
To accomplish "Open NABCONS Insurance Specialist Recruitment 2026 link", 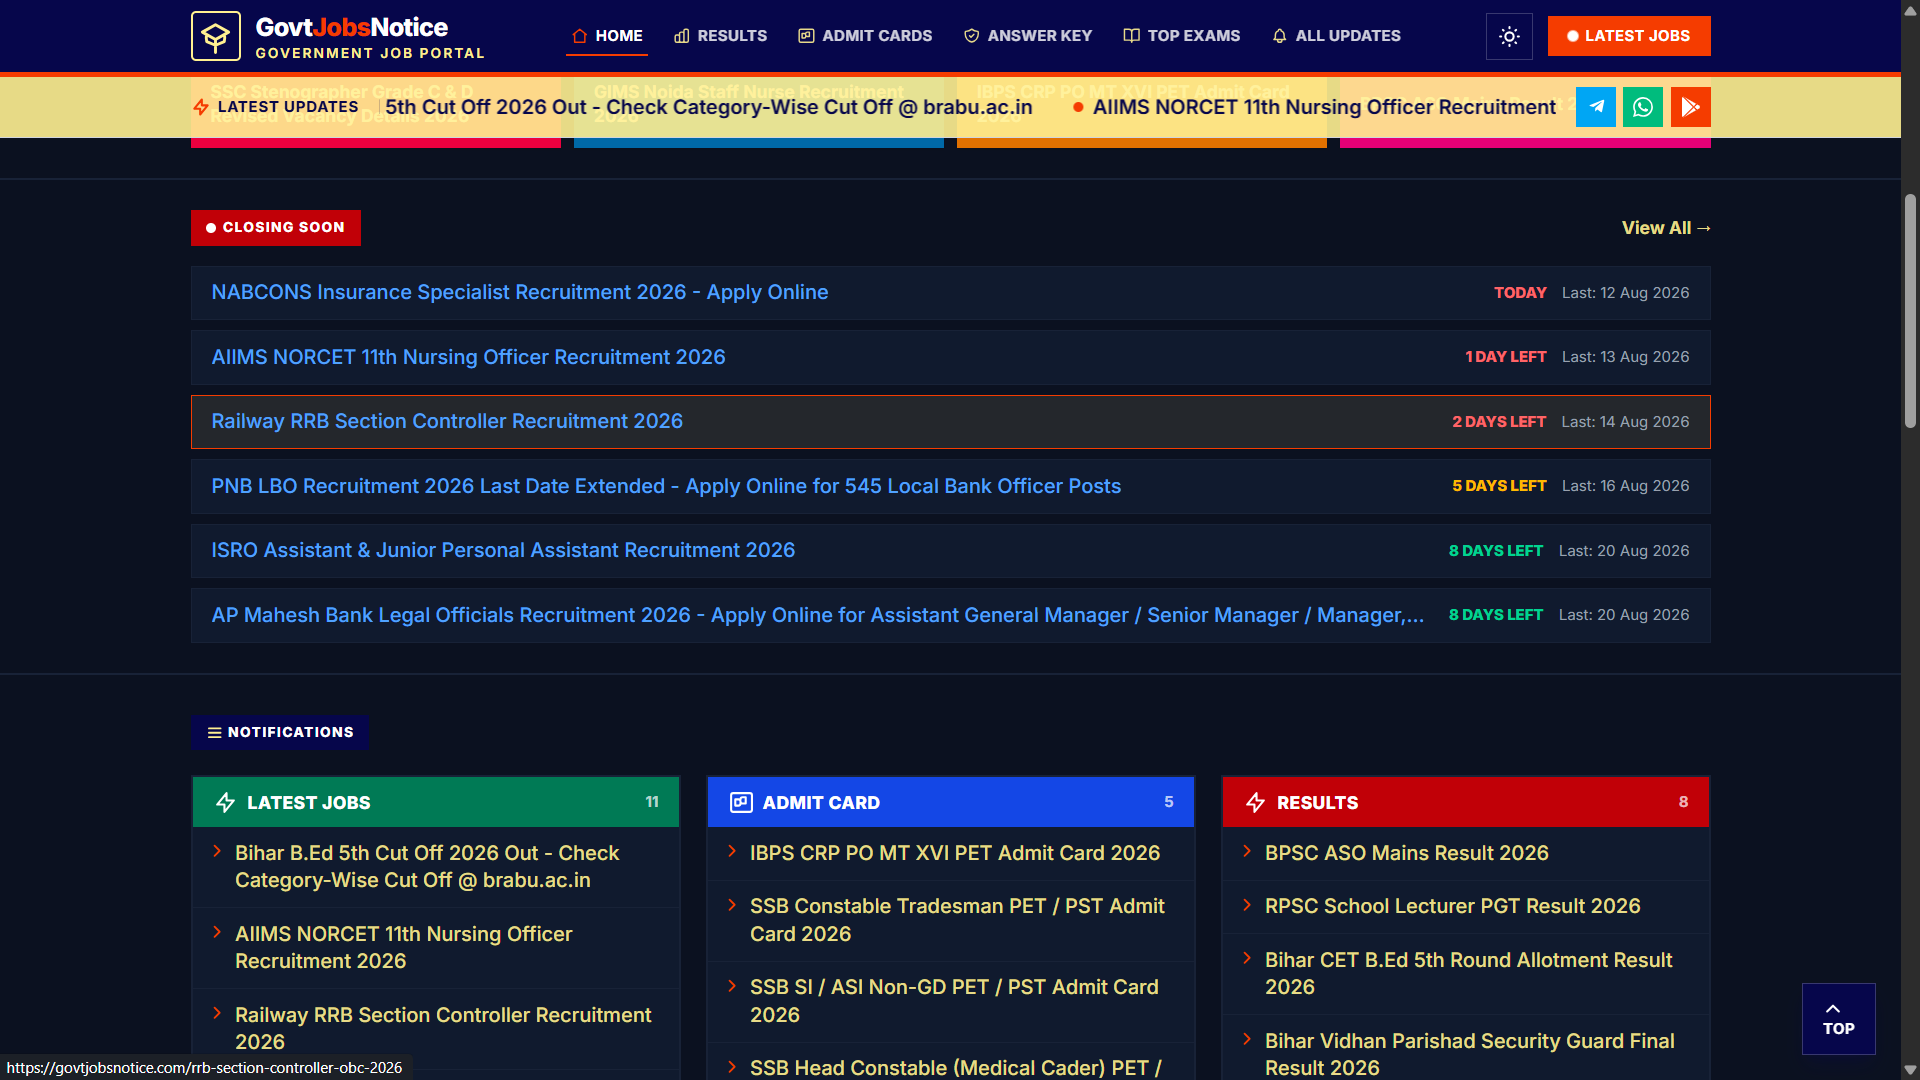I will pyautogui.click(x=520, y=292).
